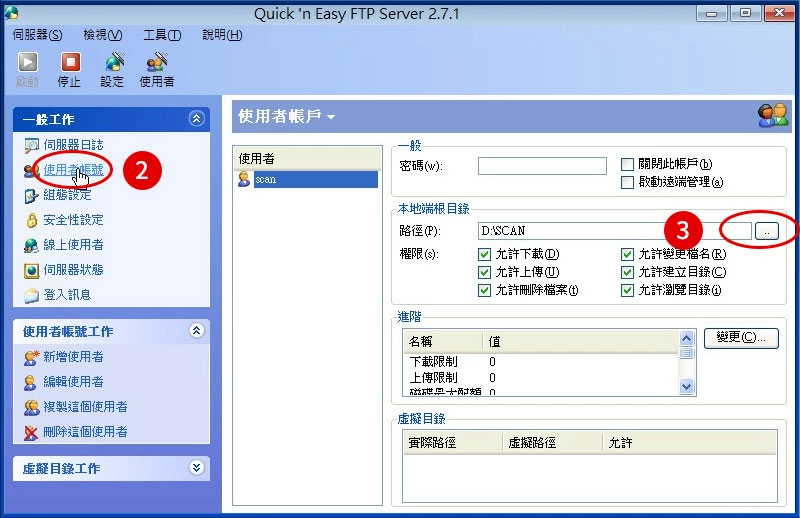
Task: Click add new user (新增使用者)
Action: pos(72,357)
